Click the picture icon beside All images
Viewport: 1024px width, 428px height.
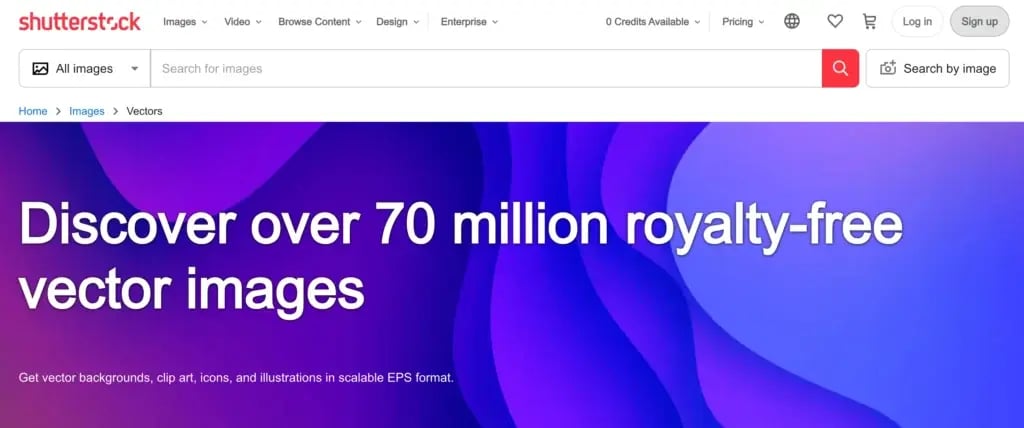(x=40, y=69)
